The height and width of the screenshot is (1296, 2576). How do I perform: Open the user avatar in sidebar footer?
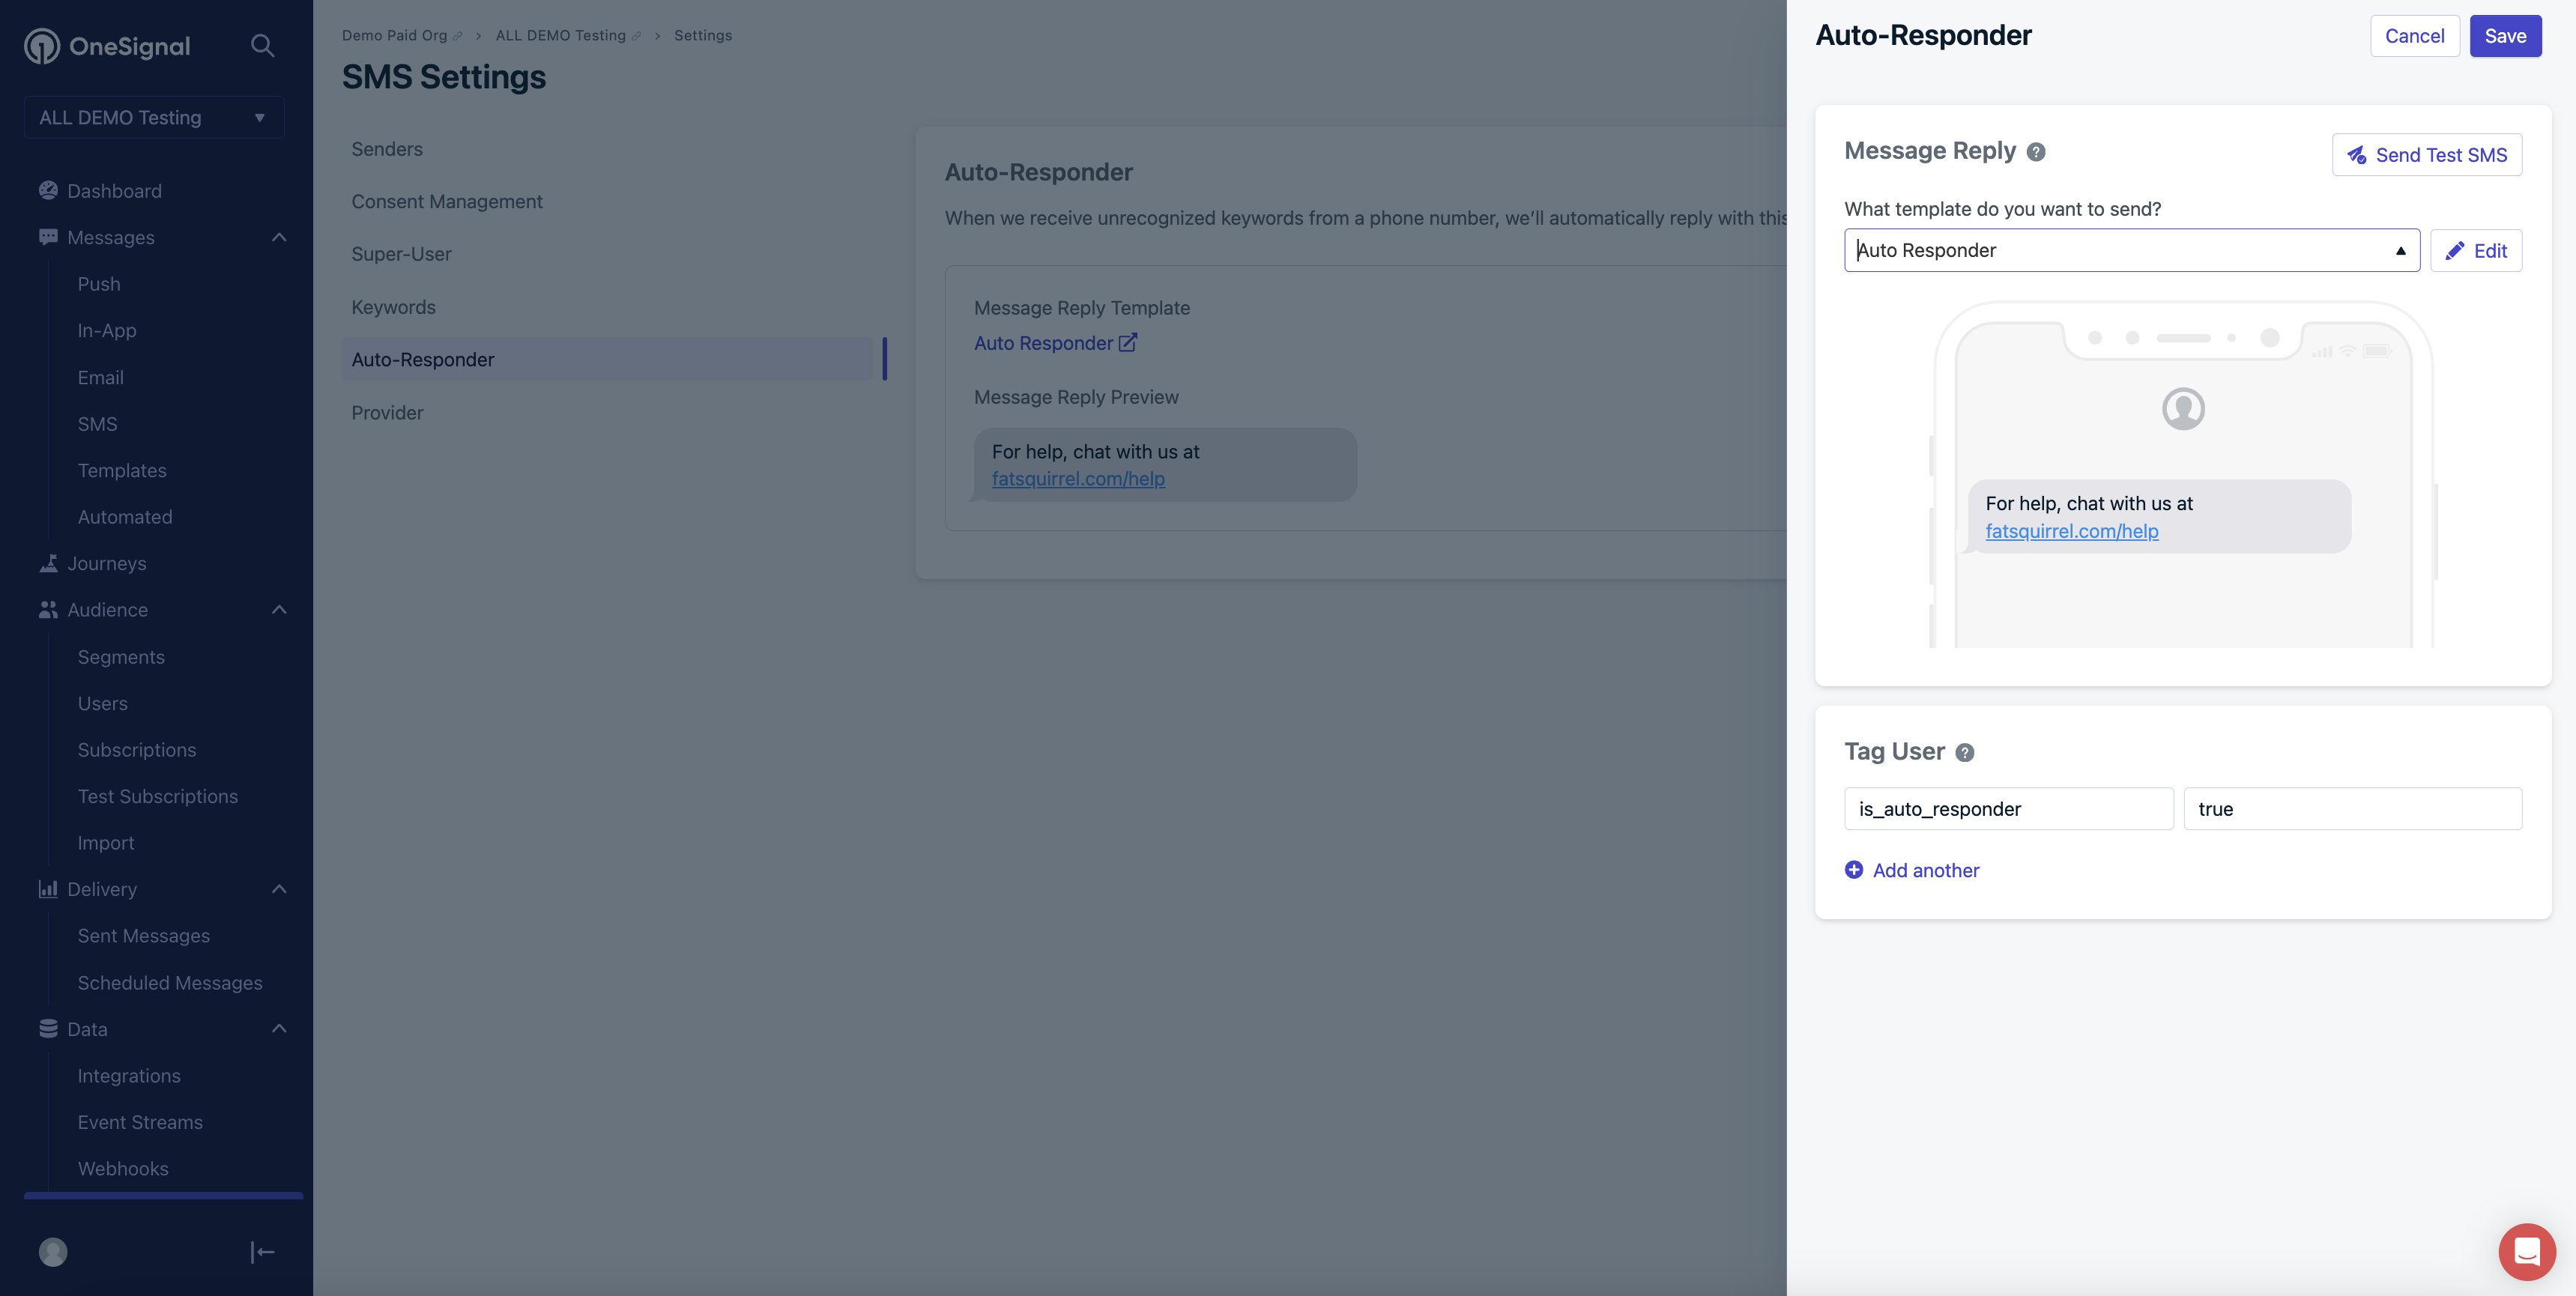tap(53, 1251)
